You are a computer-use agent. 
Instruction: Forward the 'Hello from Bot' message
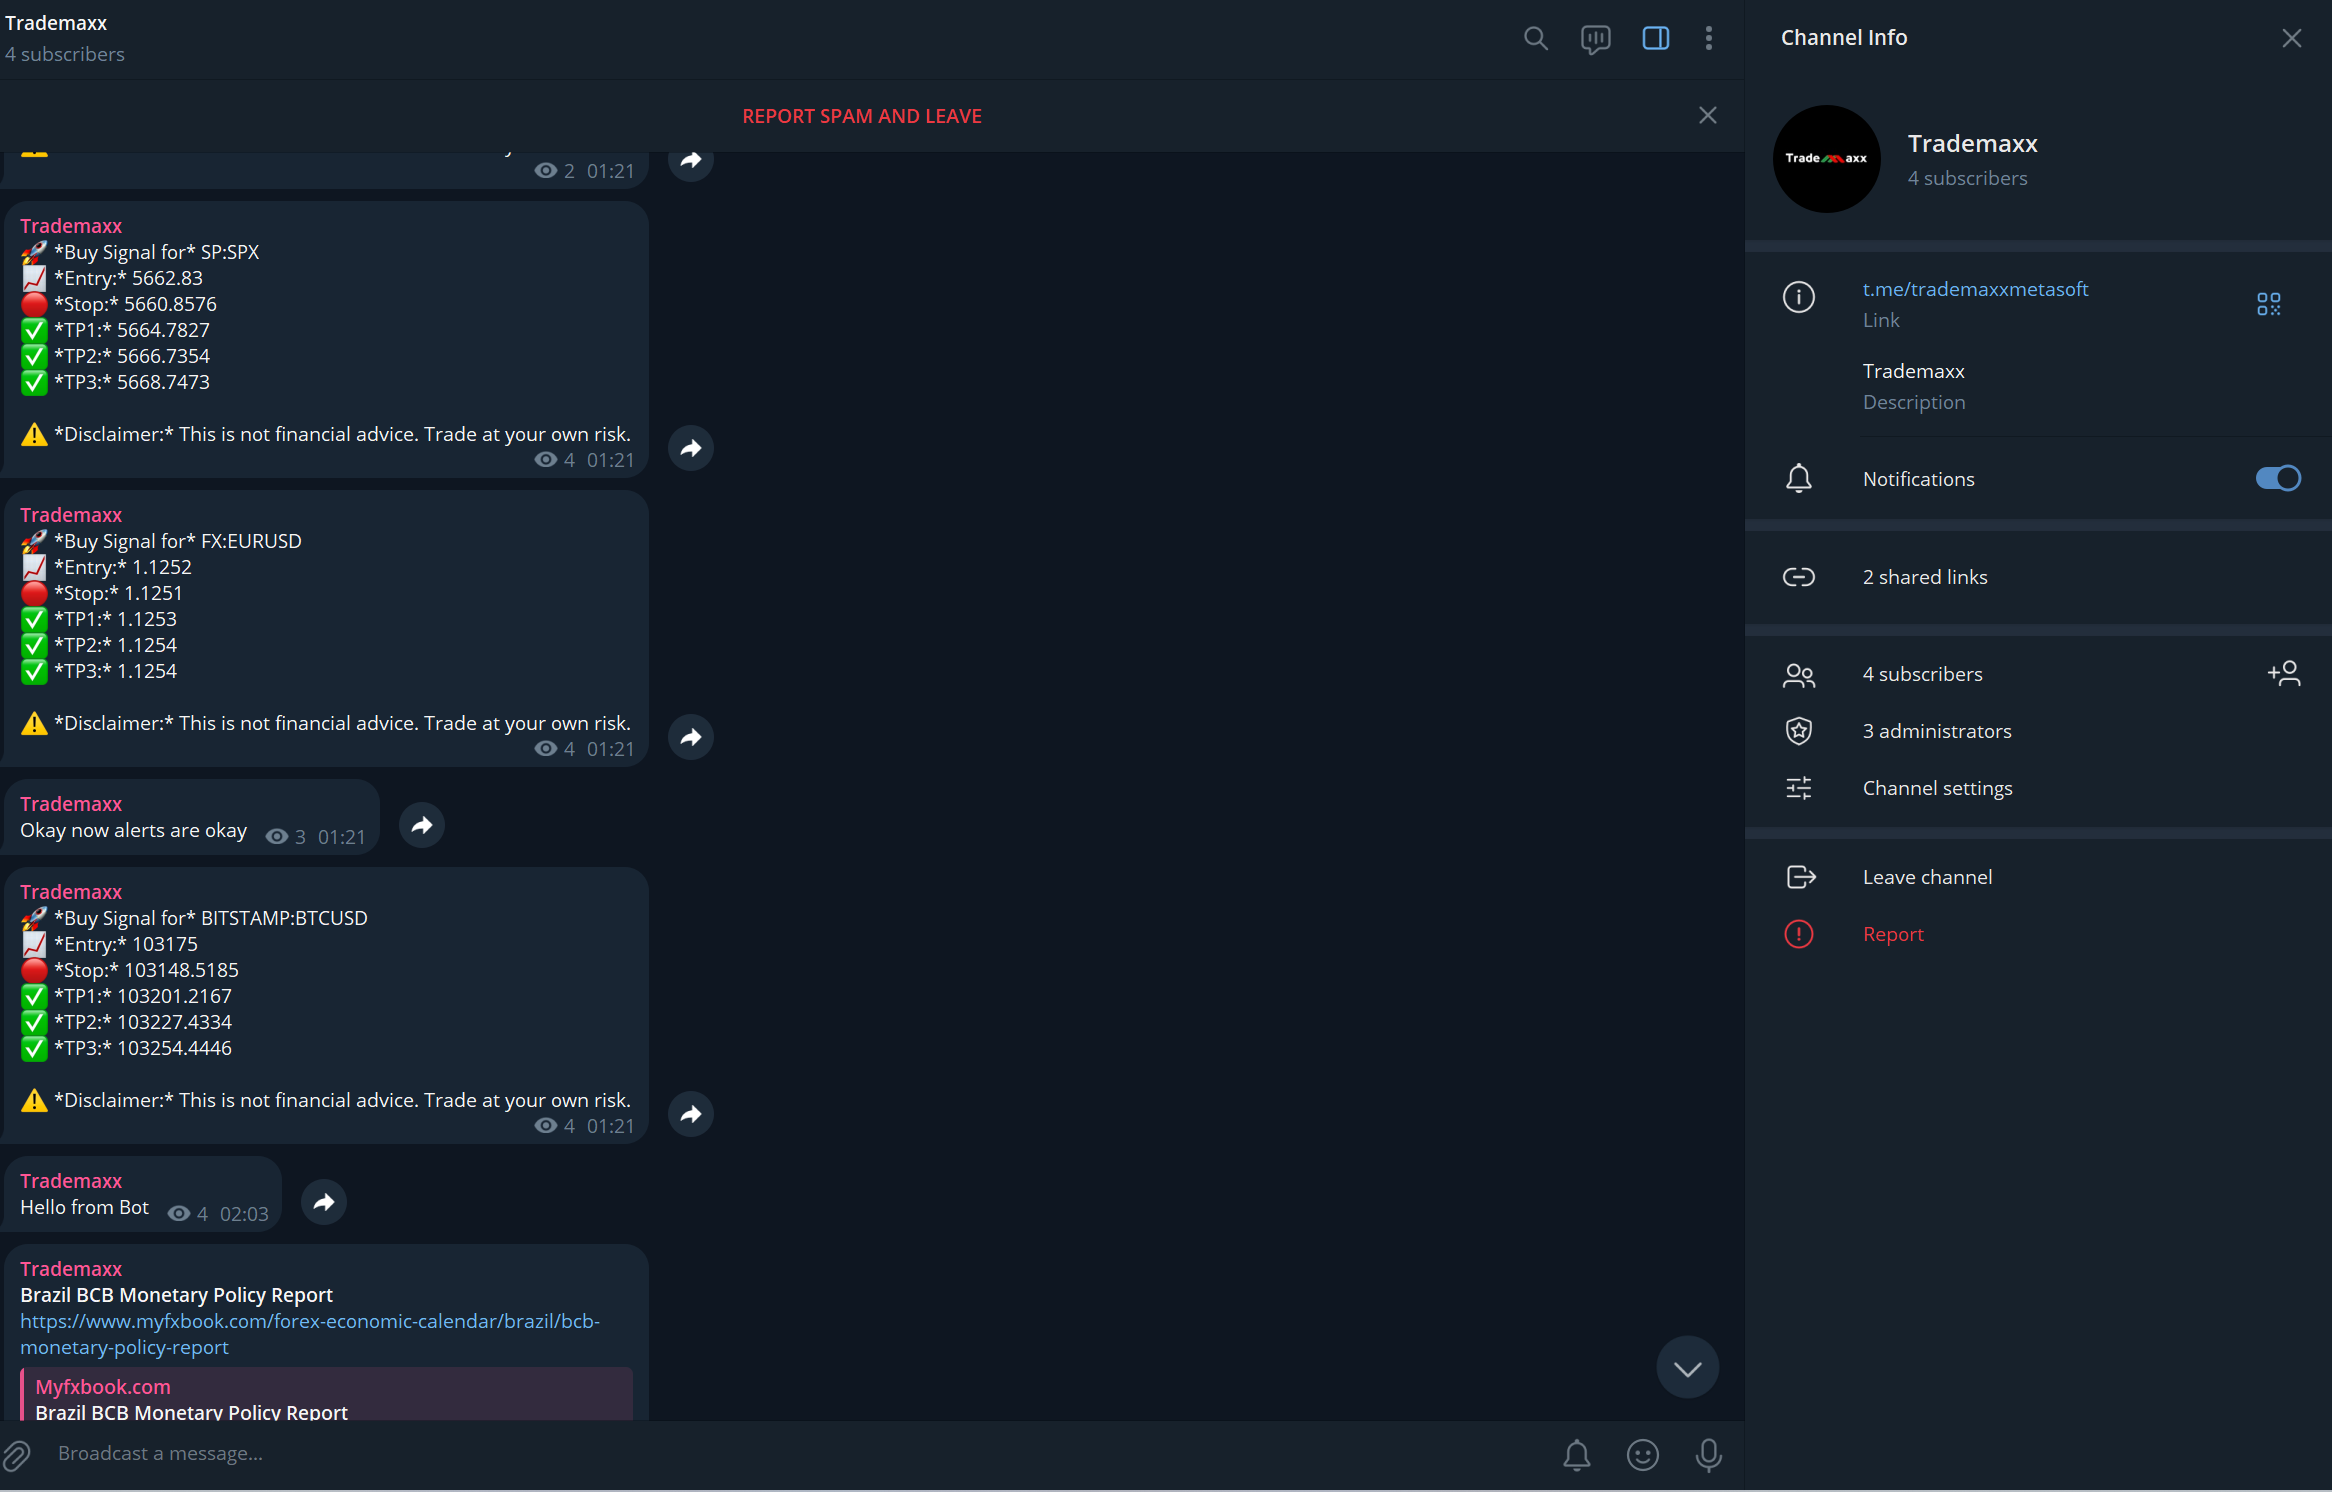click(x=323, y=1201)
